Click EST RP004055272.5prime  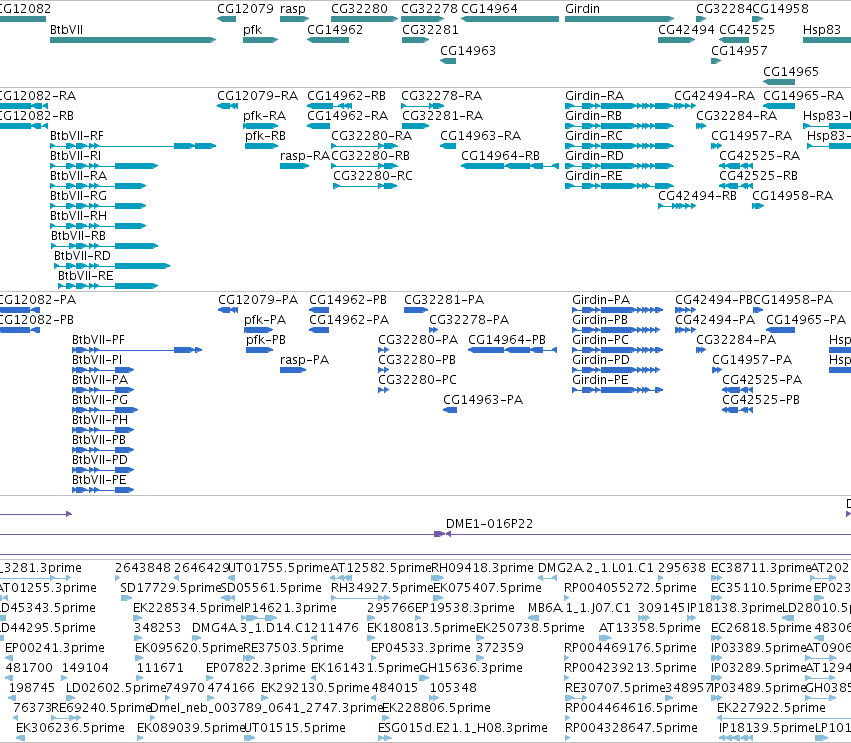[x=630, y=588]
